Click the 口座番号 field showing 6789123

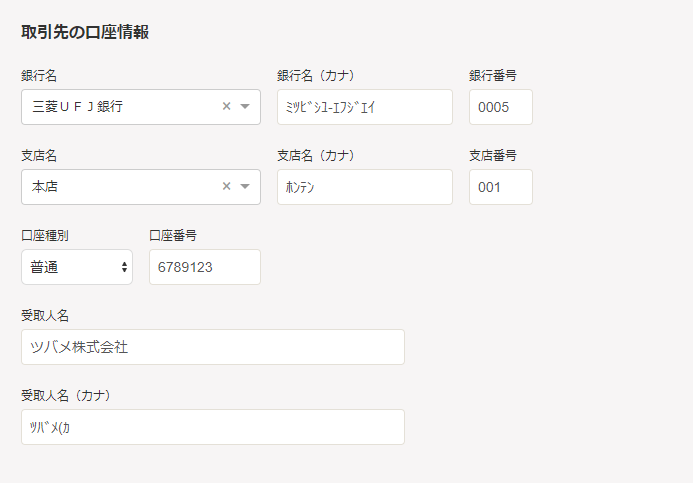click(x=205, y=267)
